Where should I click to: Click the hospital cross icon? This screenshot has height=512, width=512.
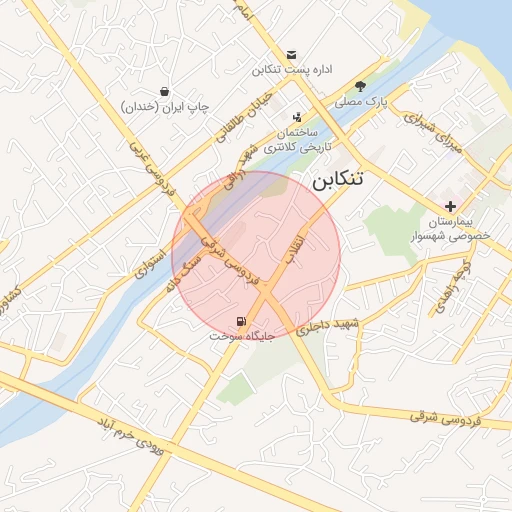[x=450, y=206]
